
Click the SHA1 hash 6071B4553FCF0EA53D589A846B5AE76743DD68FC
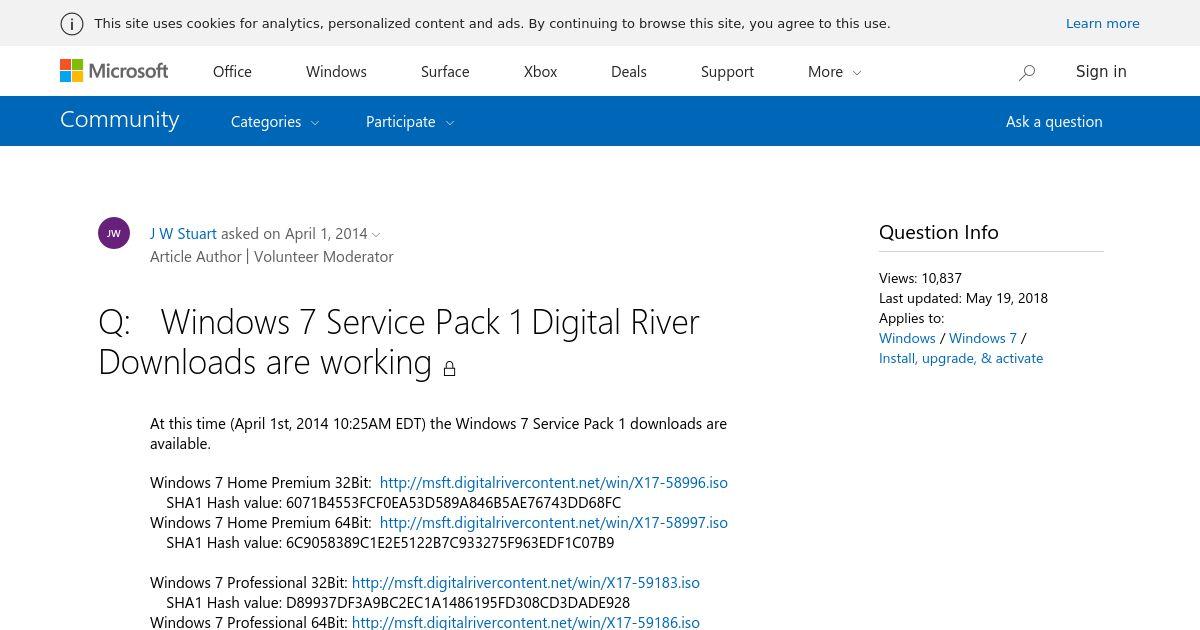pos(453,502)
